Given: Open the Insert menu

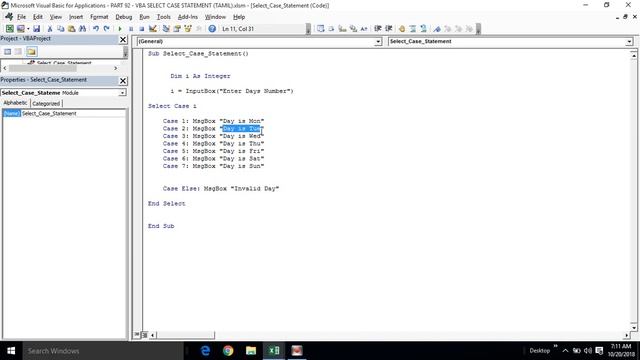Looking at the screenshot, I should 76,17.
